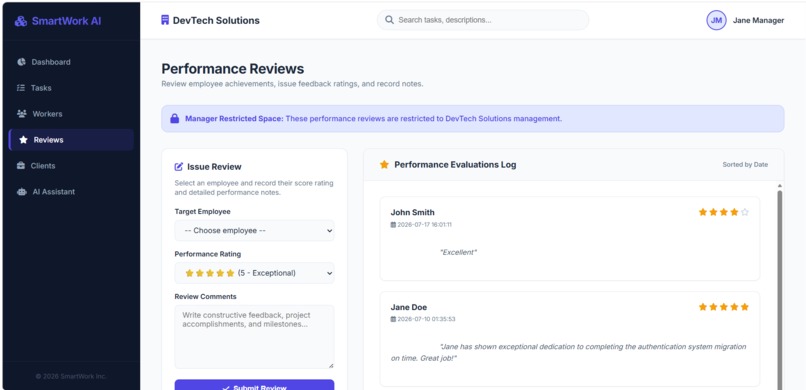
Task: Click the Tasks list icon in sidebar
Action: tap(21, 88)
